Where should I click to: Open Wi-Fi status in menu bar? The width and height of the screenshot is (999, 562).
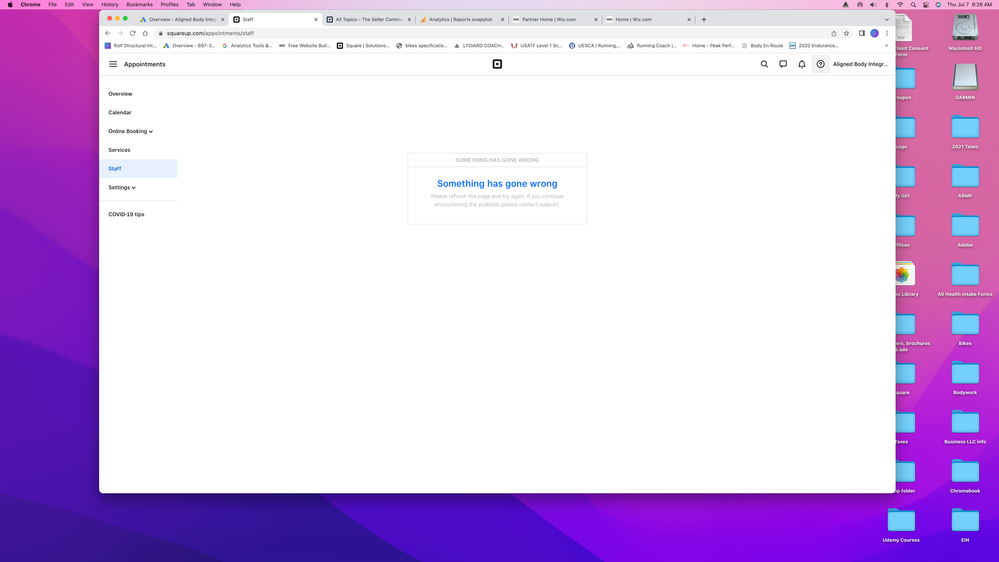tap(900, 4)
